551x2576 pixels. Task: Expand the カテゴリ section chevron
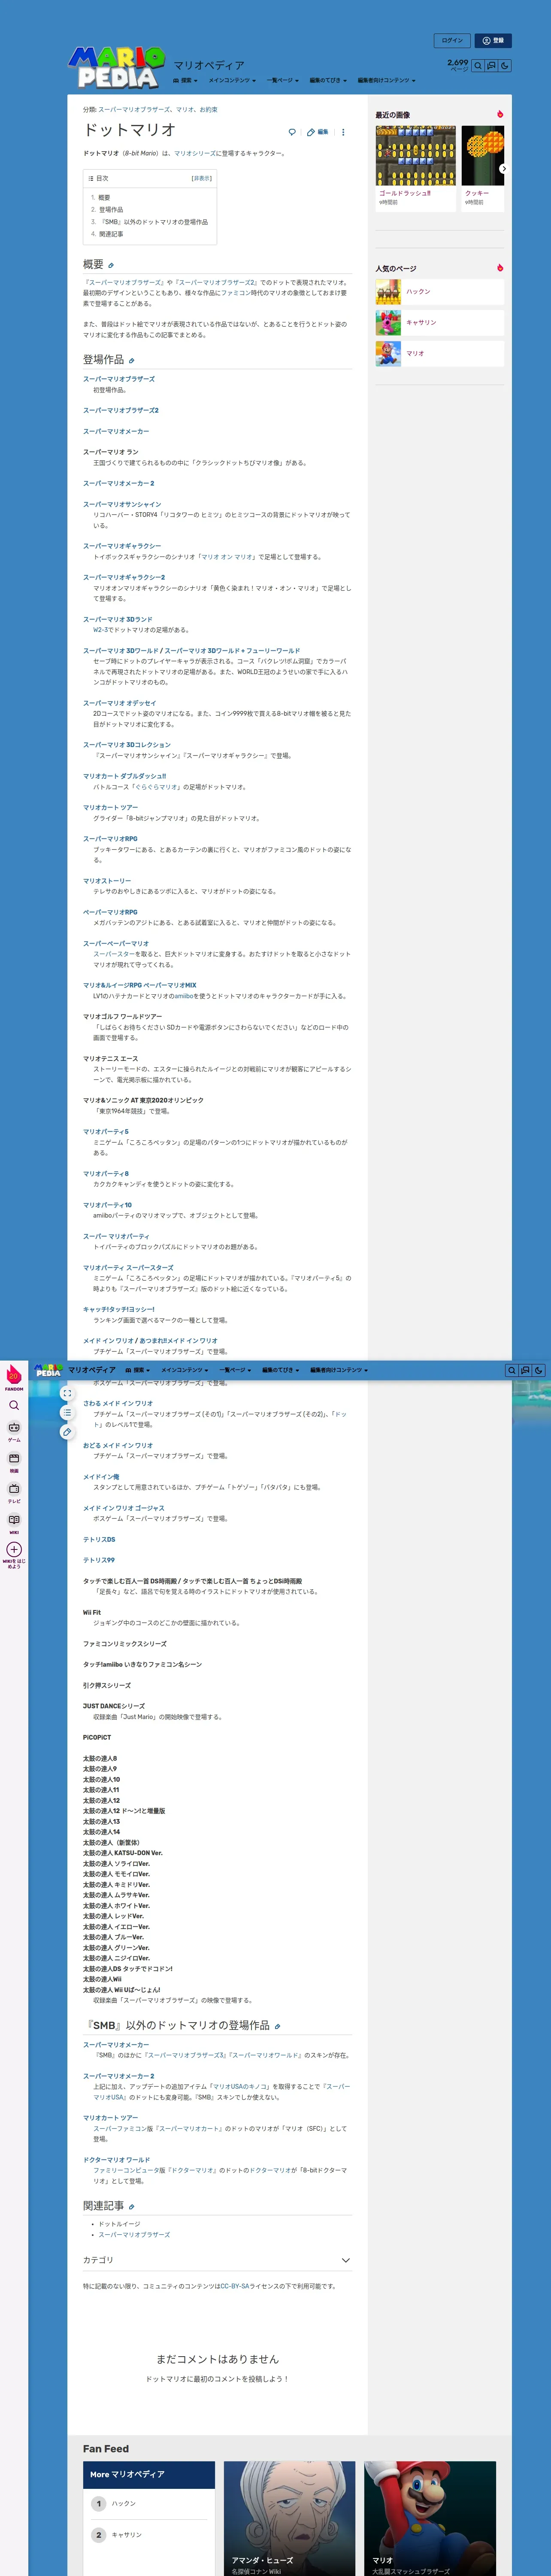pyautogui.click(x=346, y=2260)
